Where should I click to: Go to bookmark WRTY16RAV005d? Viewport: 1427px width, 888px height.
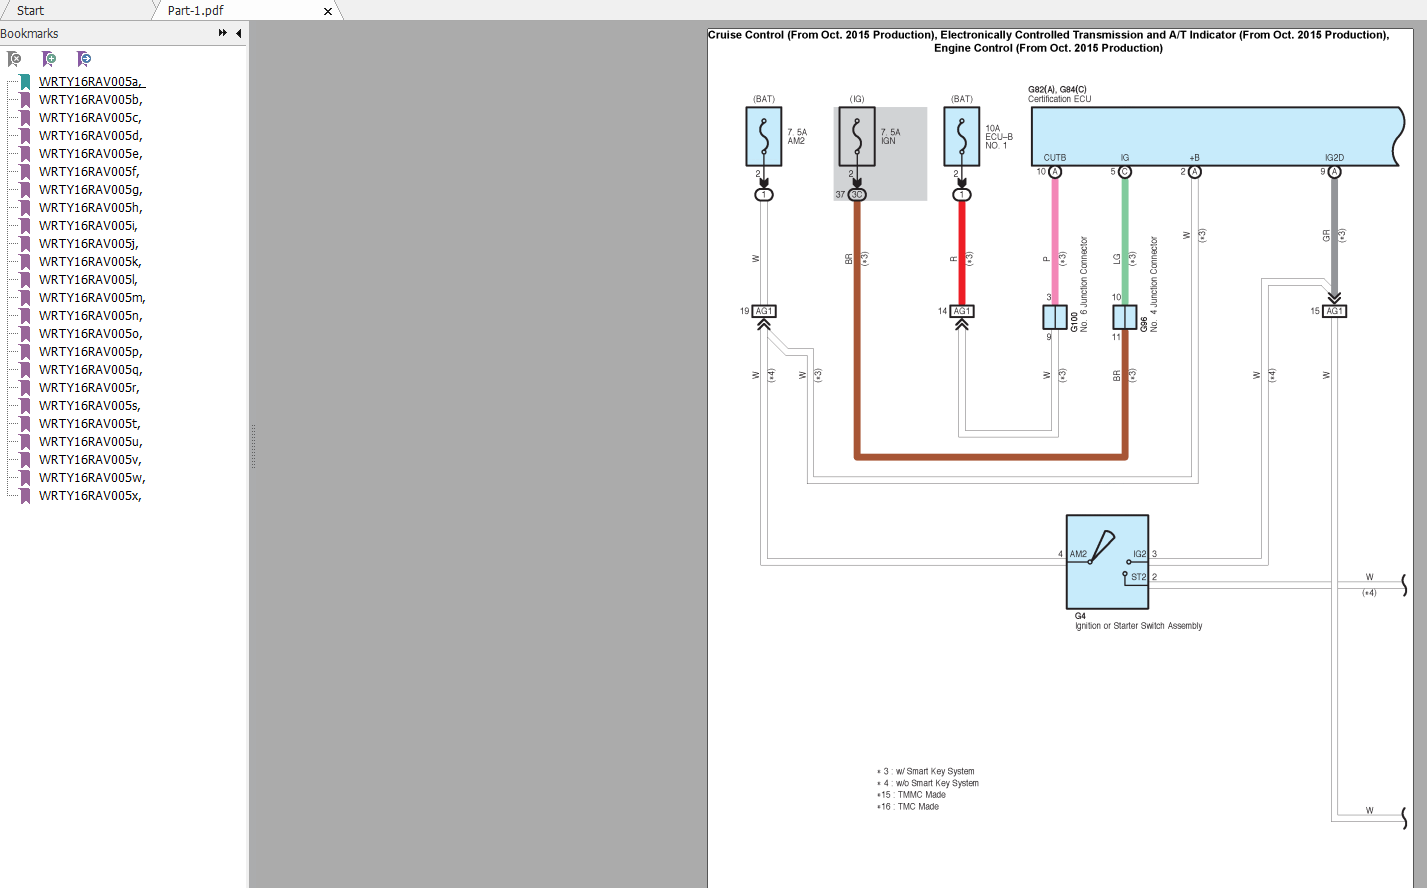[x=90, y=136]
